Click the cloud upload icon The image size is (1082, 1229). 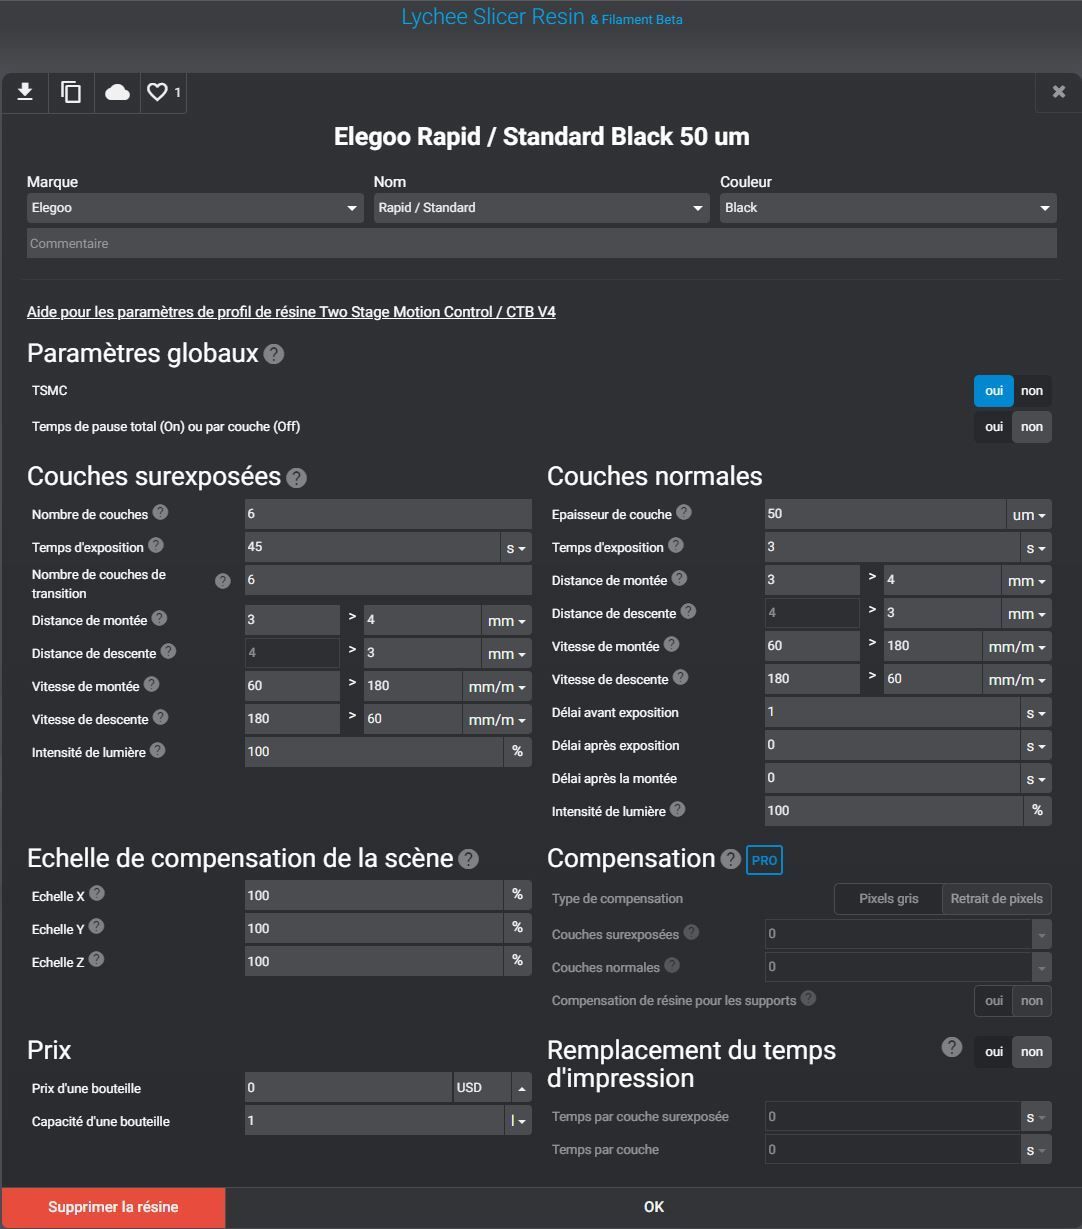tap(117, 92)
